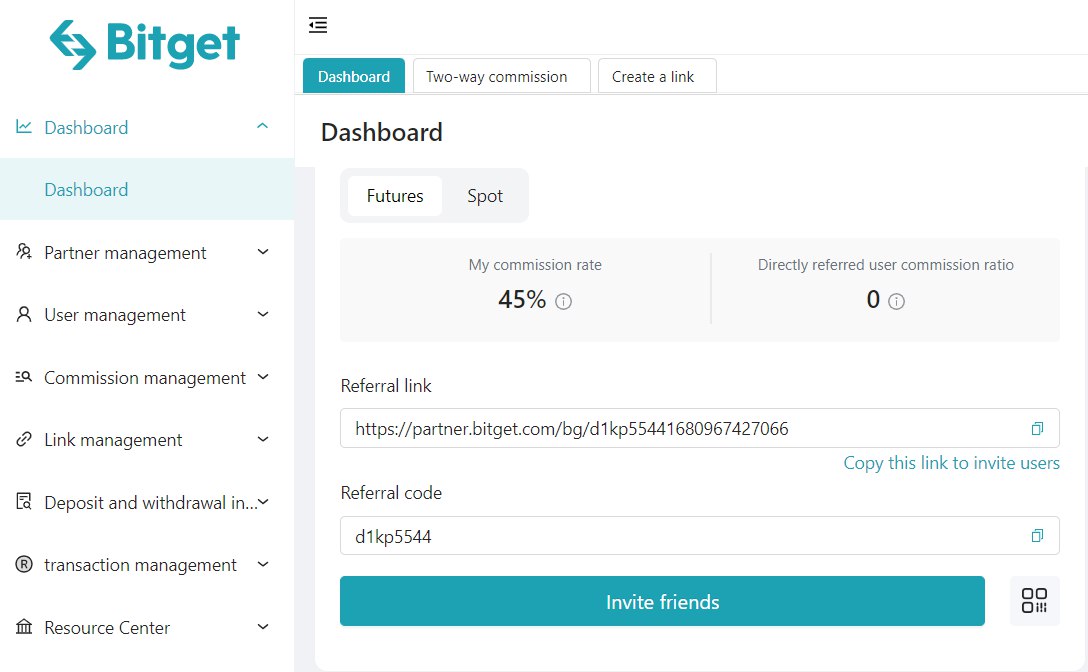The width and height of the screenshot is (1088, 672).
Task: Collapse the Dashboard sidebar section
Action: click(x=262, y=127)
